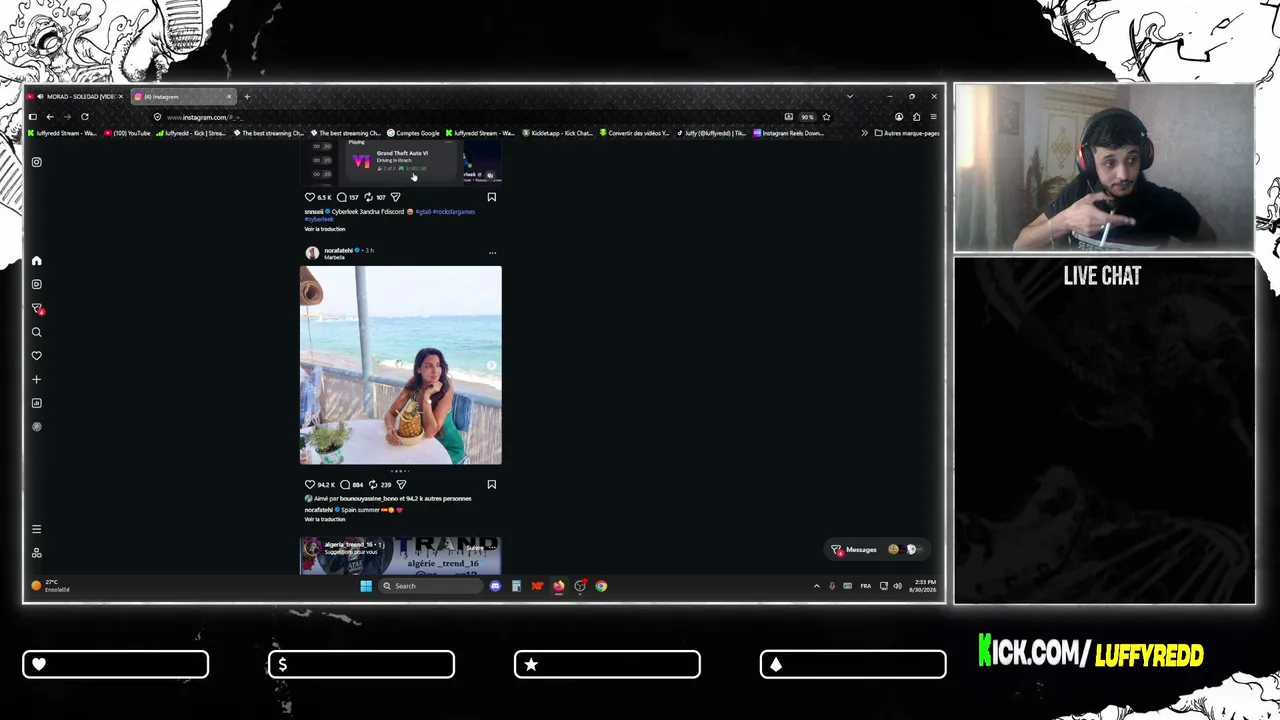Image resolution: width=1280 pixels, height=720 pixels.
Task: Open Reels in the Instagram sidebar
Action: pos(37,284)
